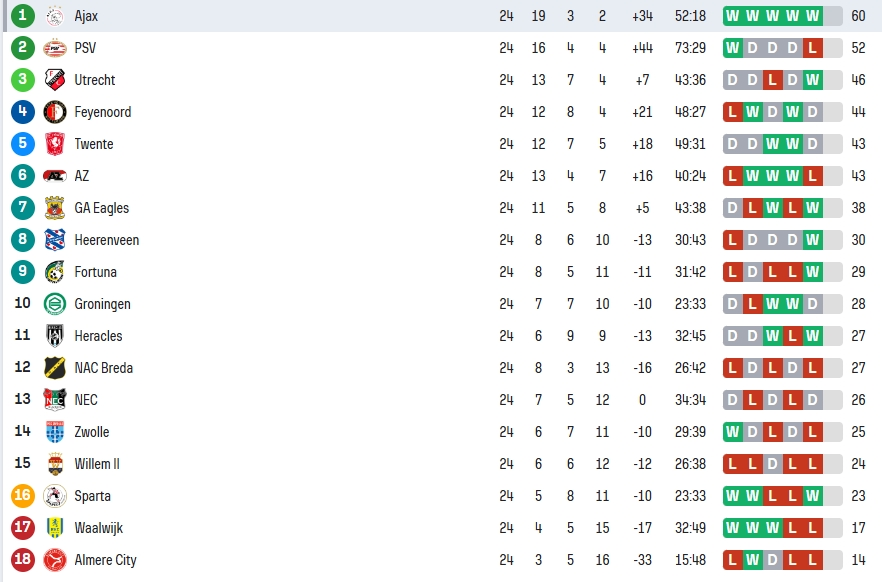Open the Feyenoord crest icon
Image resolution: width=882 pixels, height=582 pixels.
click(x=55, y=112)
